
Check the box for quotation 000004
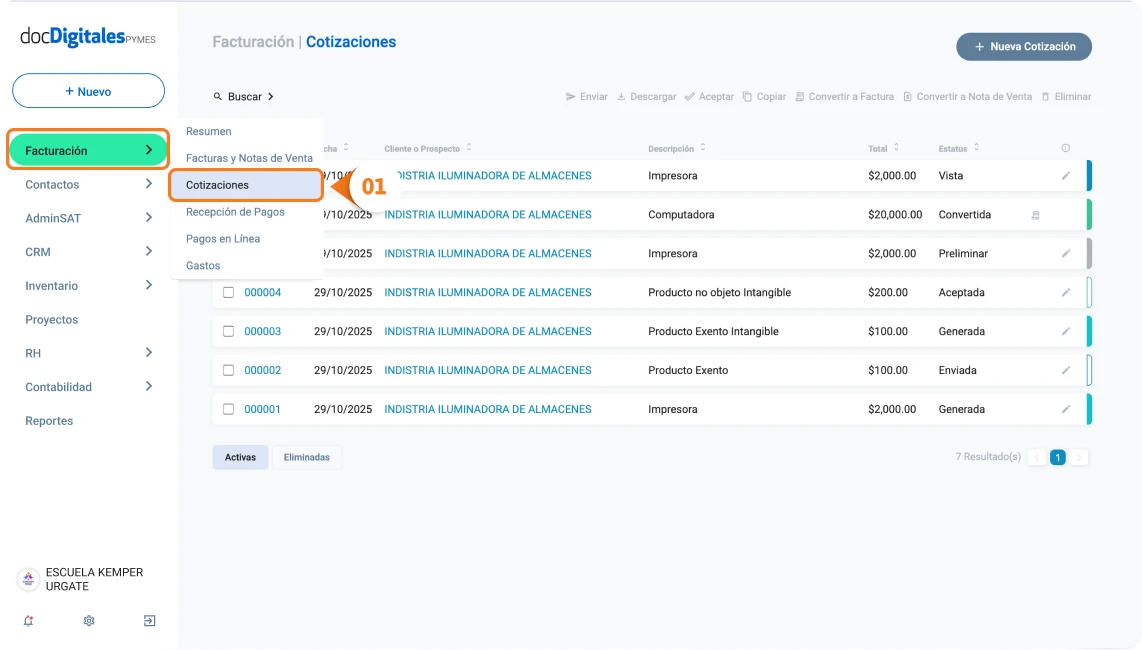(x=228, y=293)
